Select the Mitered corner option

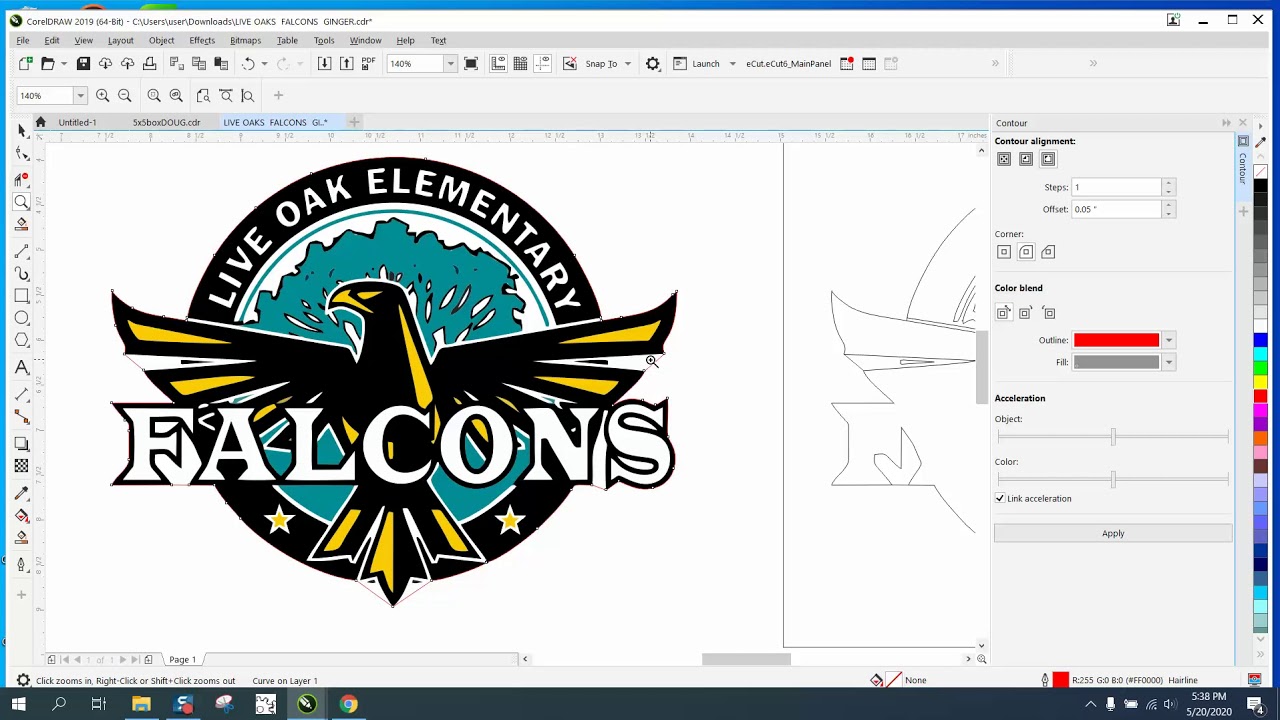[1004, 252]
